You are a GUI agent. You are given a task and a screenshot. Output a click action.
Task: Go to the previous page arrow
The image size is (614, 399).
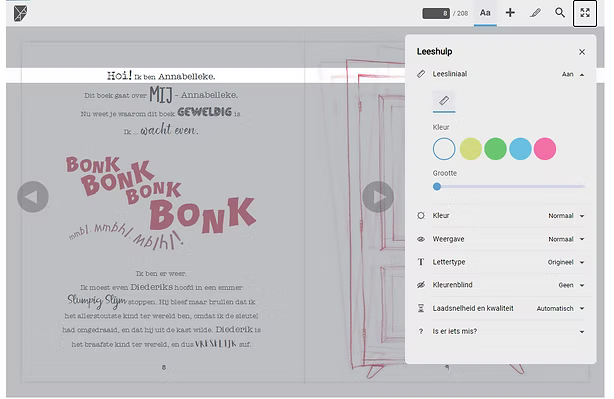pos(33,197)
